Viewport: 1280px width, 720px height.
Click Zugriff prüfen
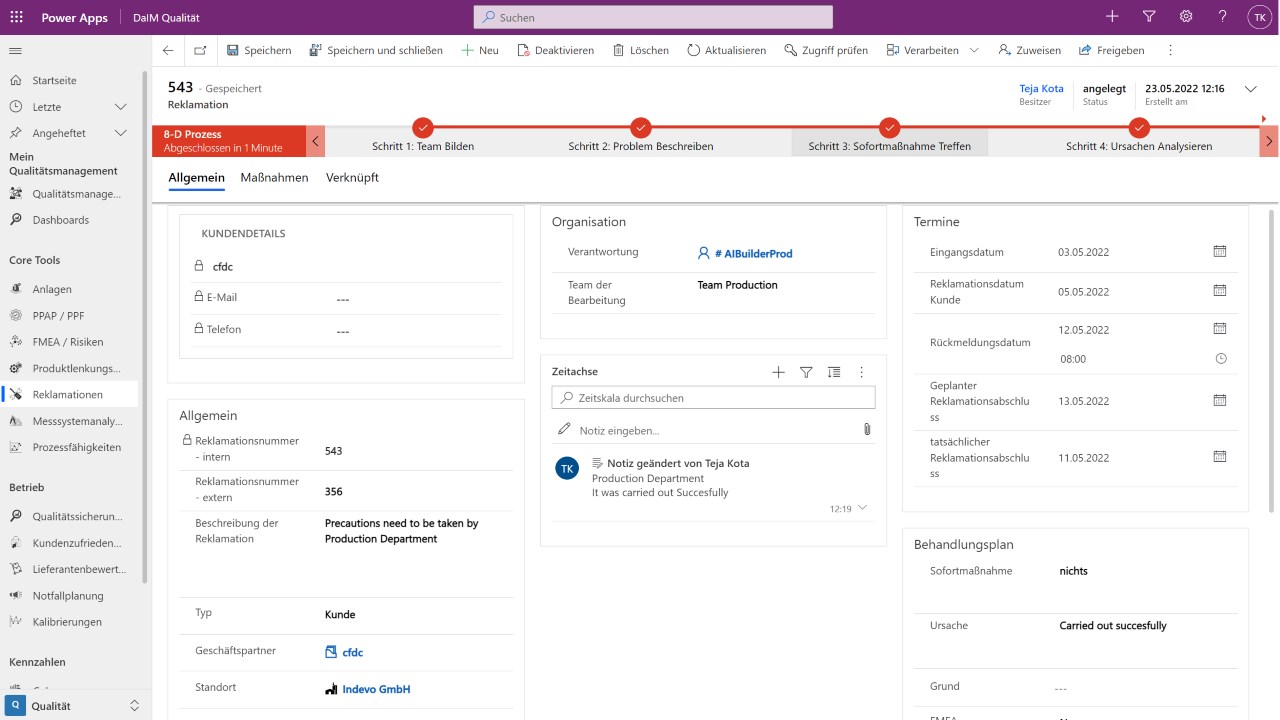coord(826,50)
